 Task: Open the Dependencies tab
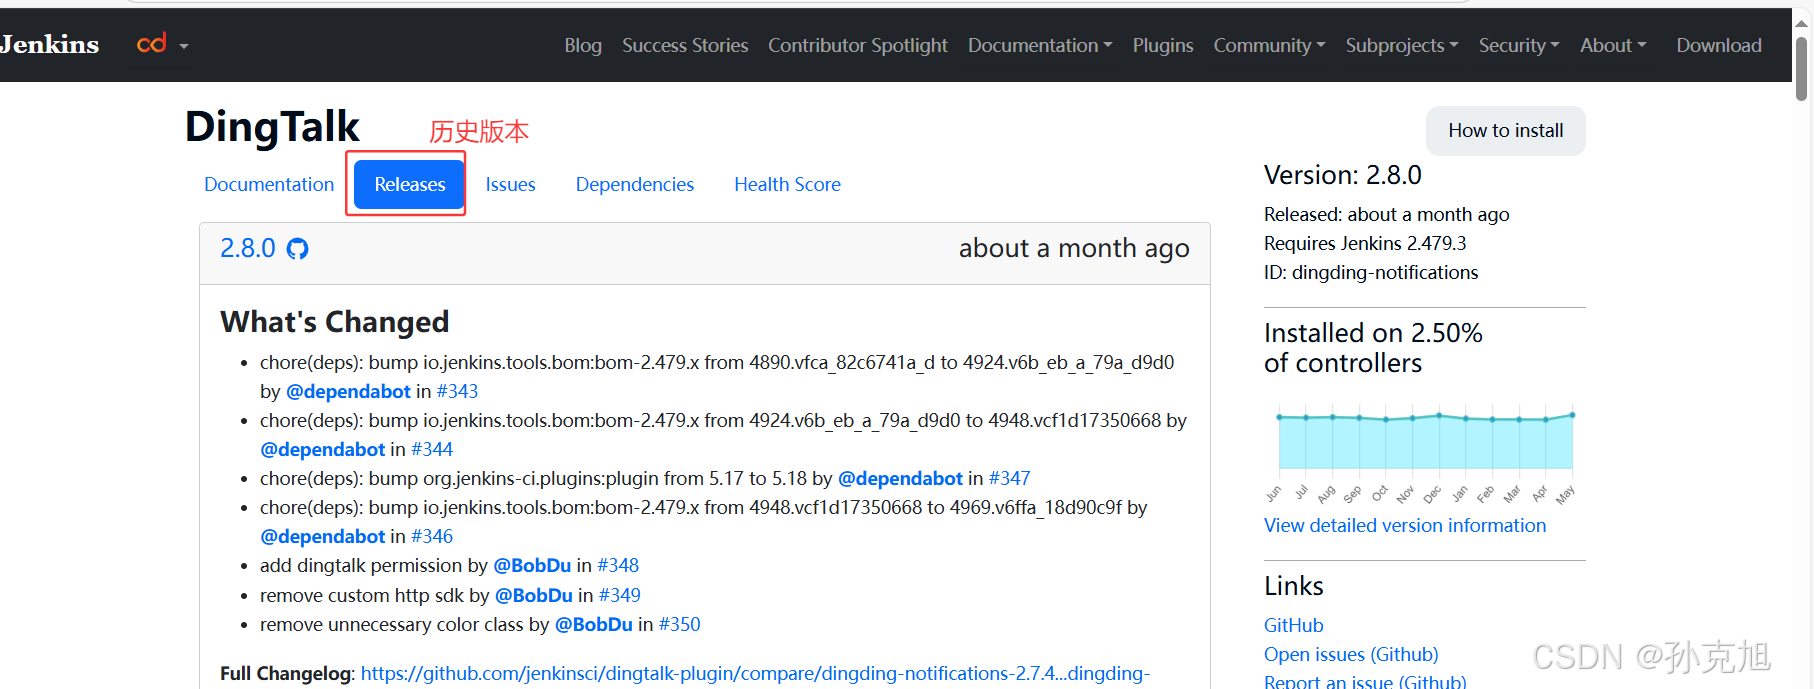coord(635,184)
